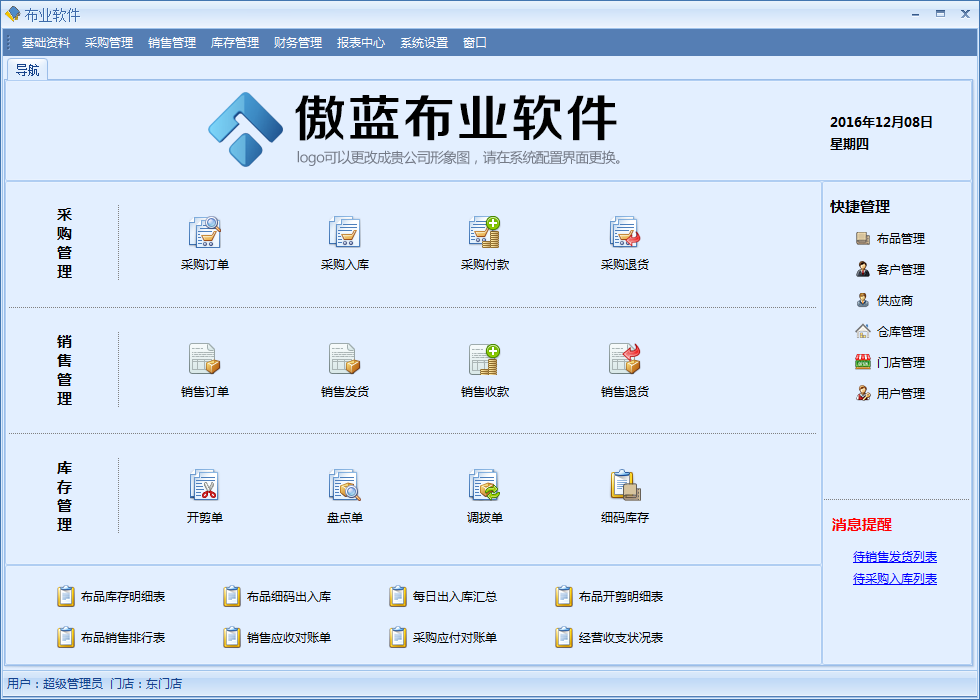This screenshot has height=700, width=980.
Task: Open the 报表中心 menu
Action: tap(361, 43)
